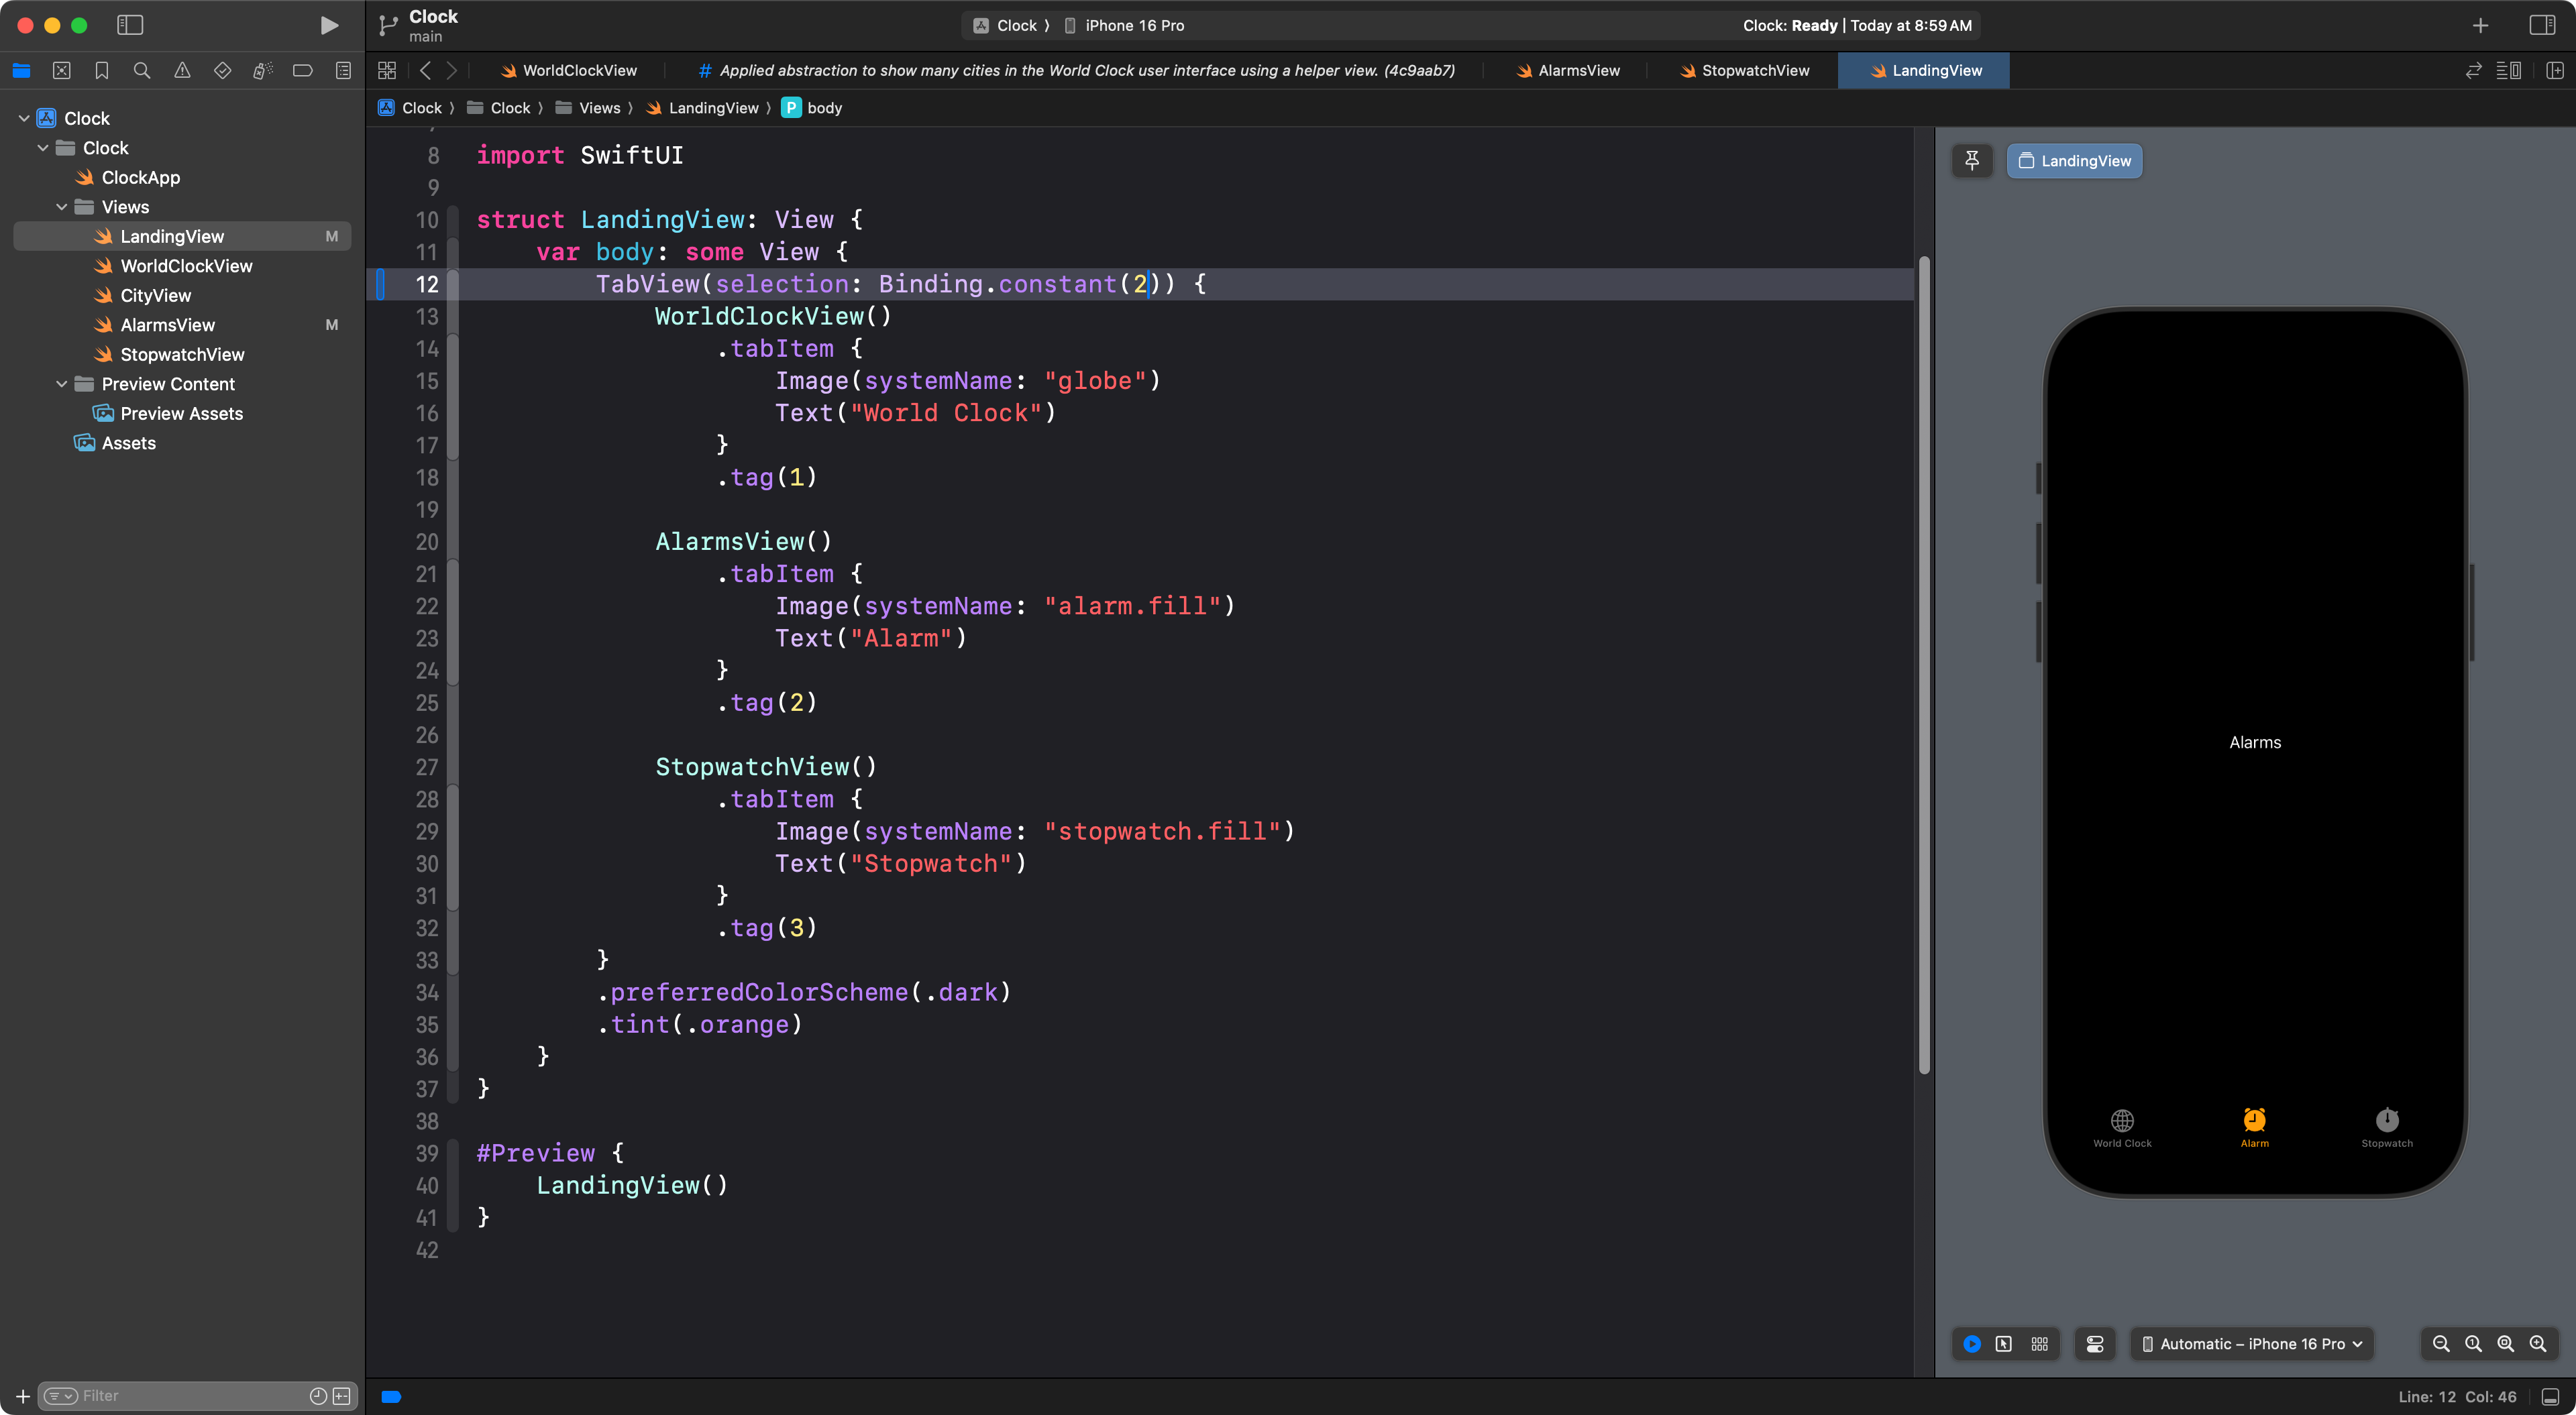Viewport: 2576px width, 1415px height.
Task: Collapse the Preview Content folder
Action: [x=62, y=384]
